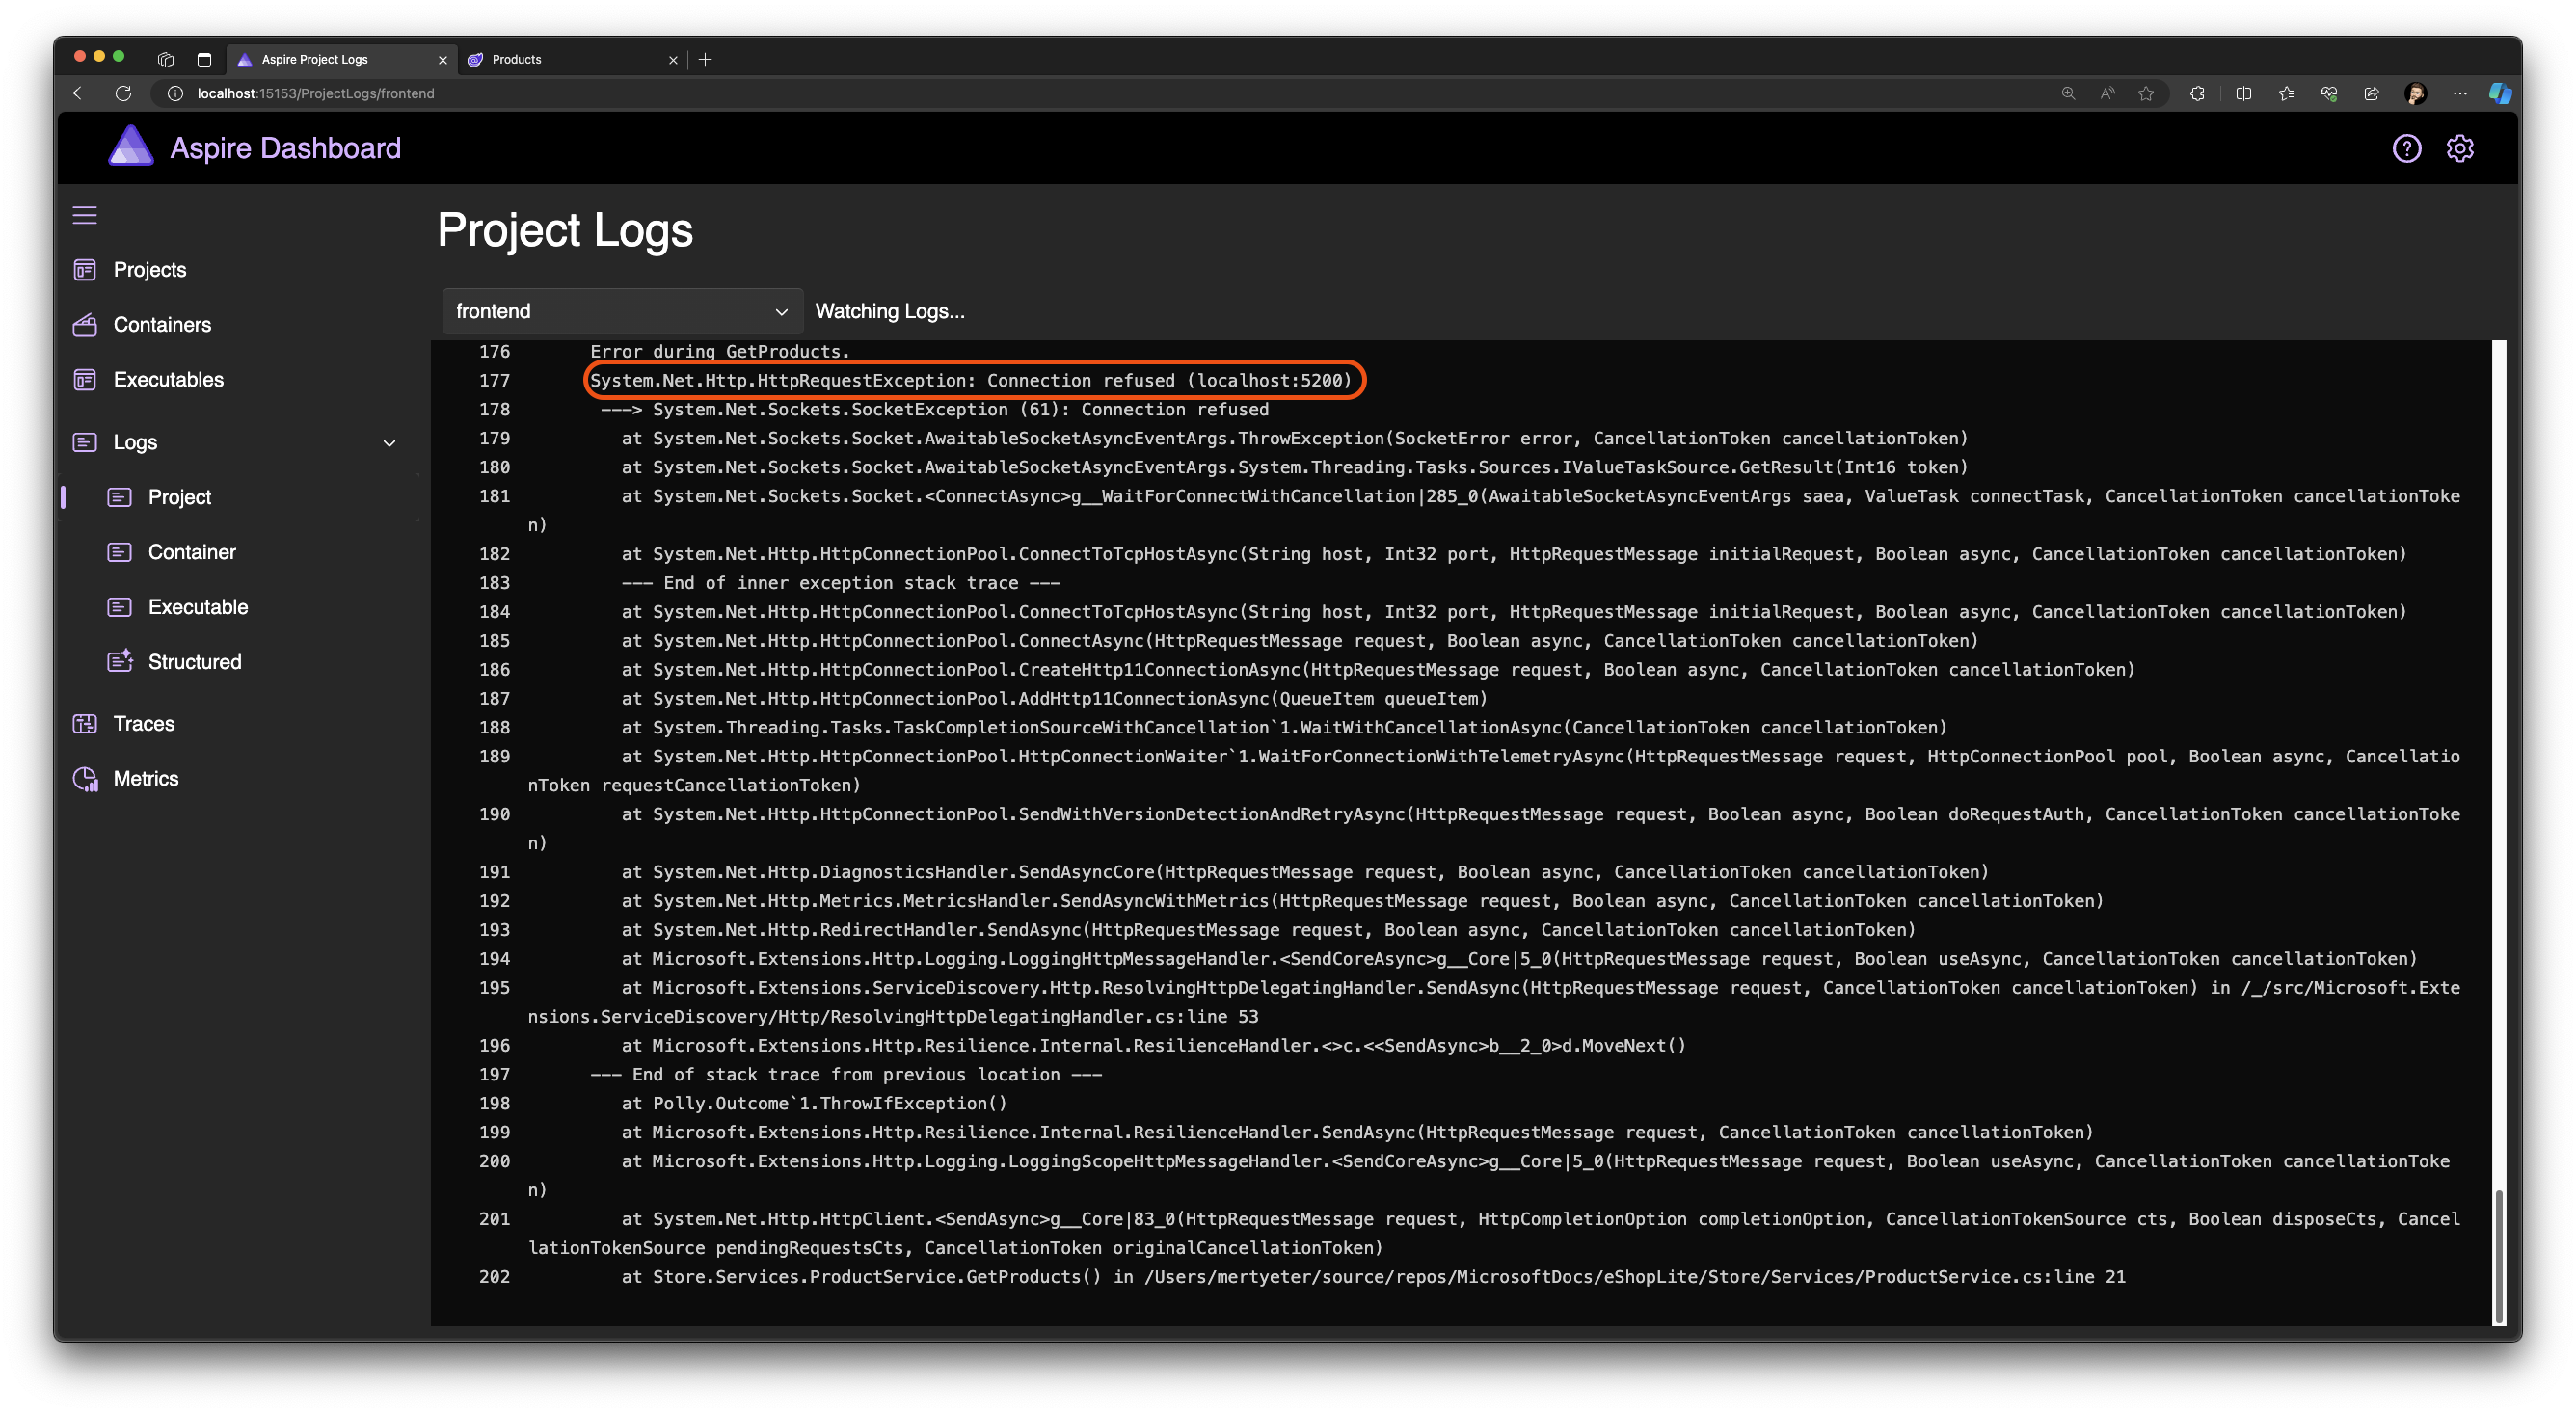The height and width of the screenshot is (1413, 2576).
Task: Open the favorites list icon
Action: [x=2286, y=93]
